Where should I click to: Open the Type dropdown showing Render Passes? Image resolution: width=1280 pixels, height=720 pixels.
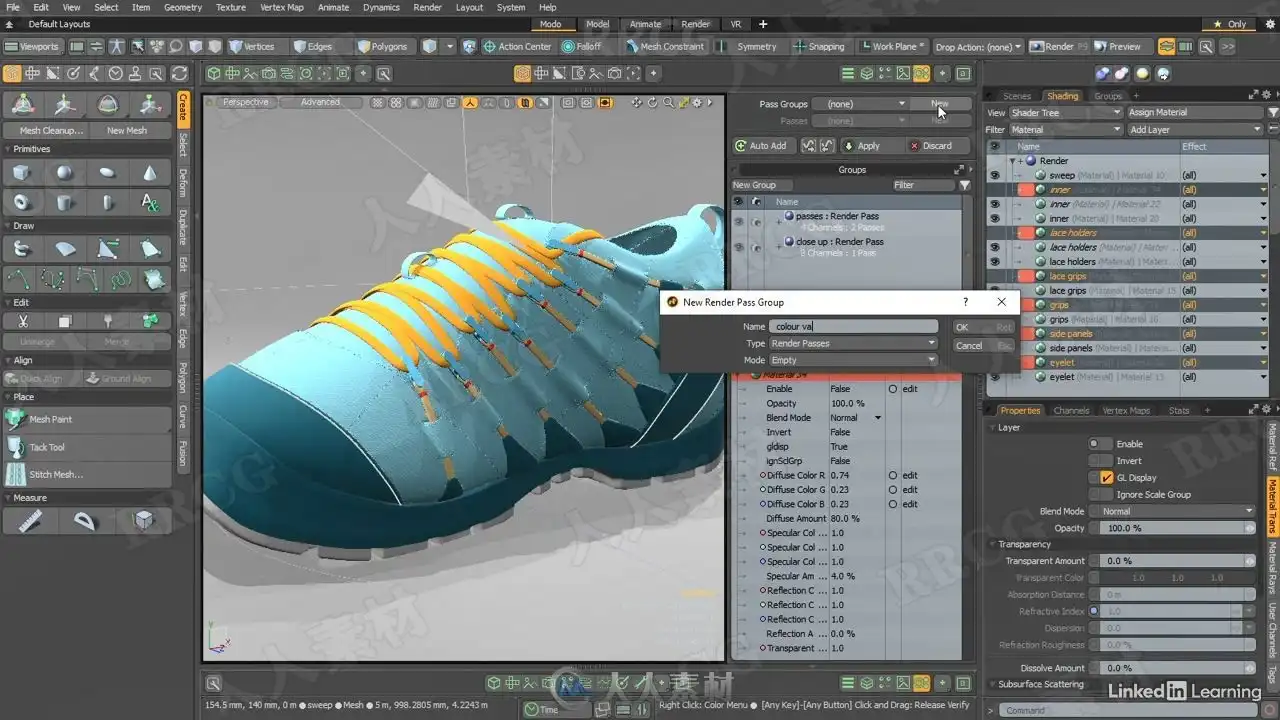pos(852,343)
